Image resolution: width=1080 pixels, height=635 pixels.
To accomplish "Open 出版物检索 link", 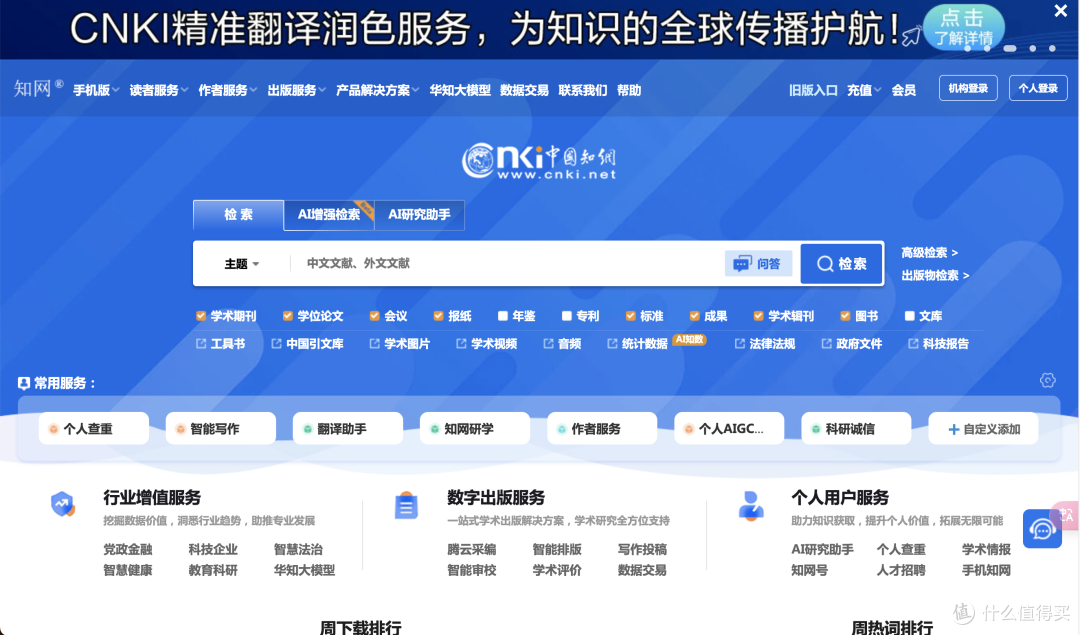I will tap(935, 275).
